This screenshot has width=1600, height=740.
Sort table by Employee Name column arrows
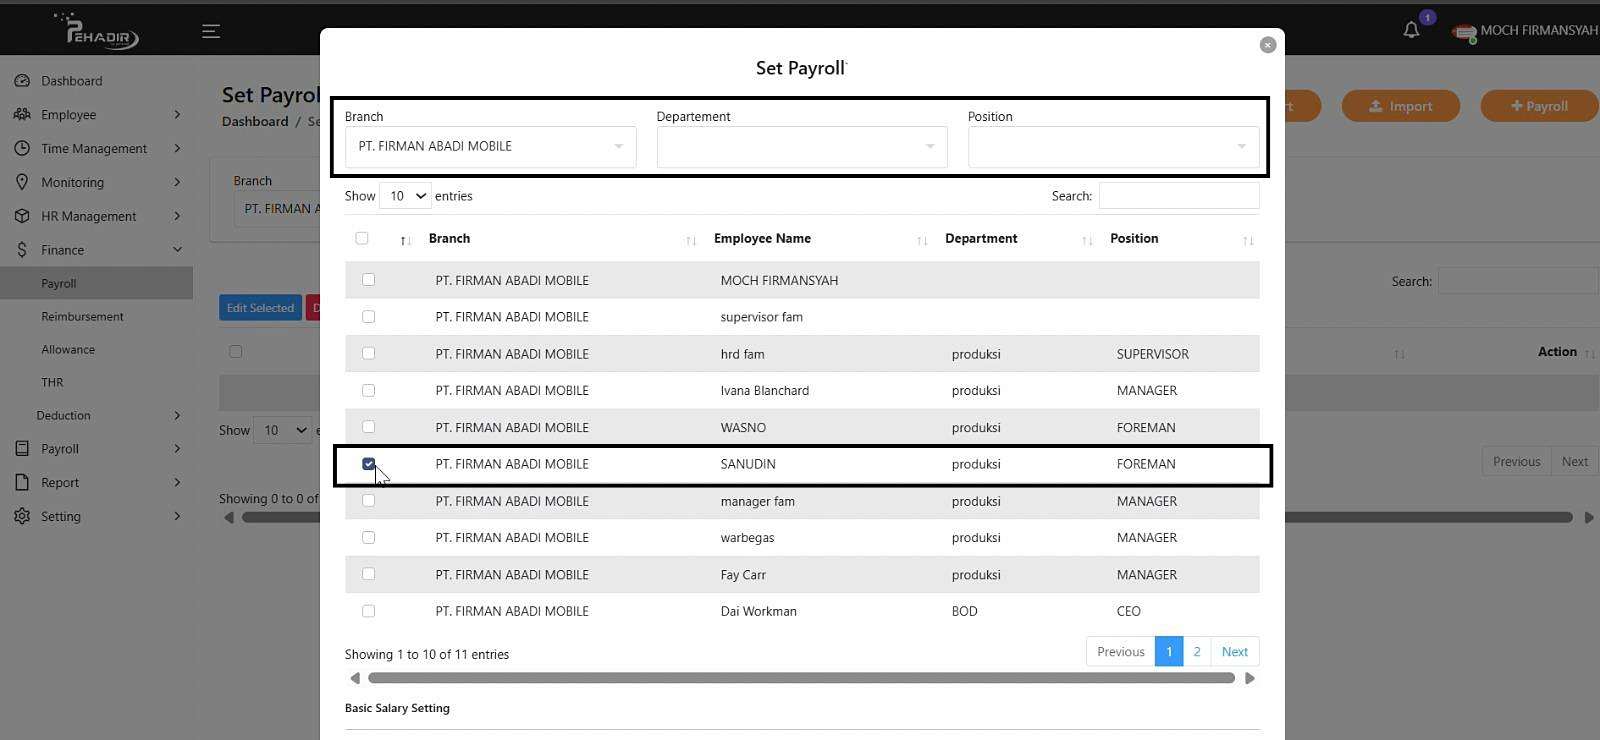[922, 240]
